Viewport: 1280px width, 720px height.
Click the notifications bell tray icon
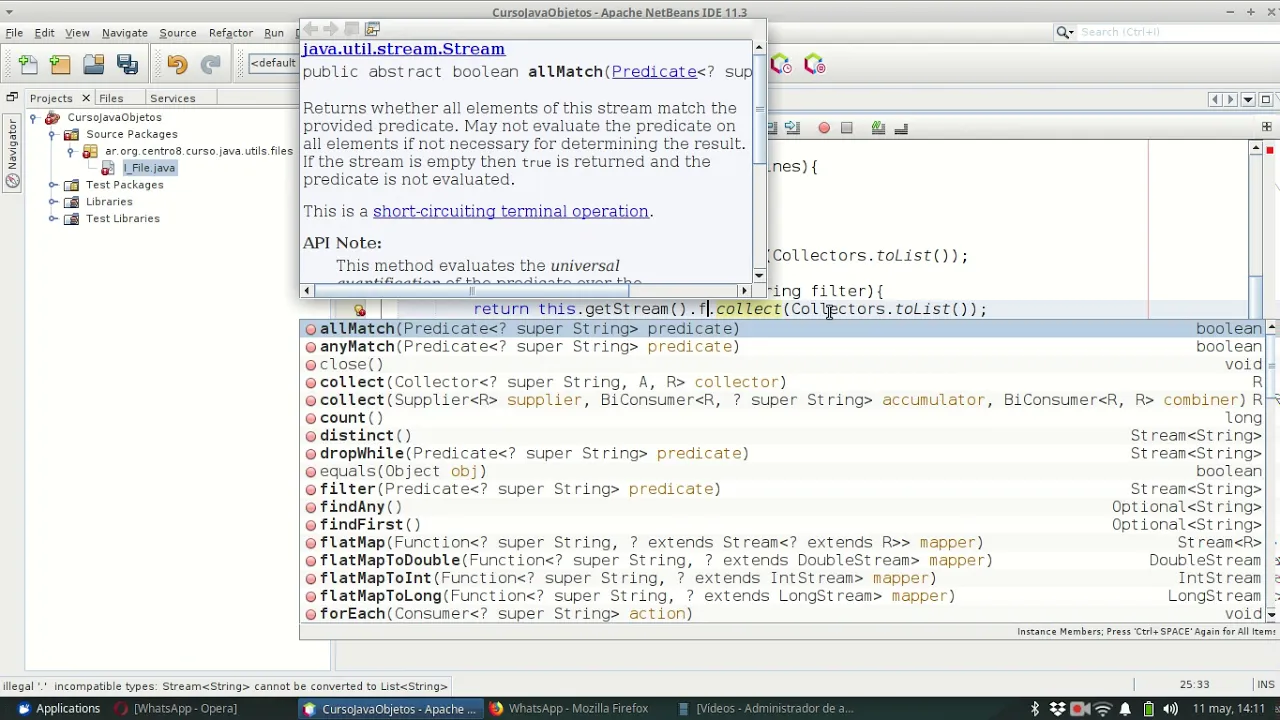click(1123, 709)
